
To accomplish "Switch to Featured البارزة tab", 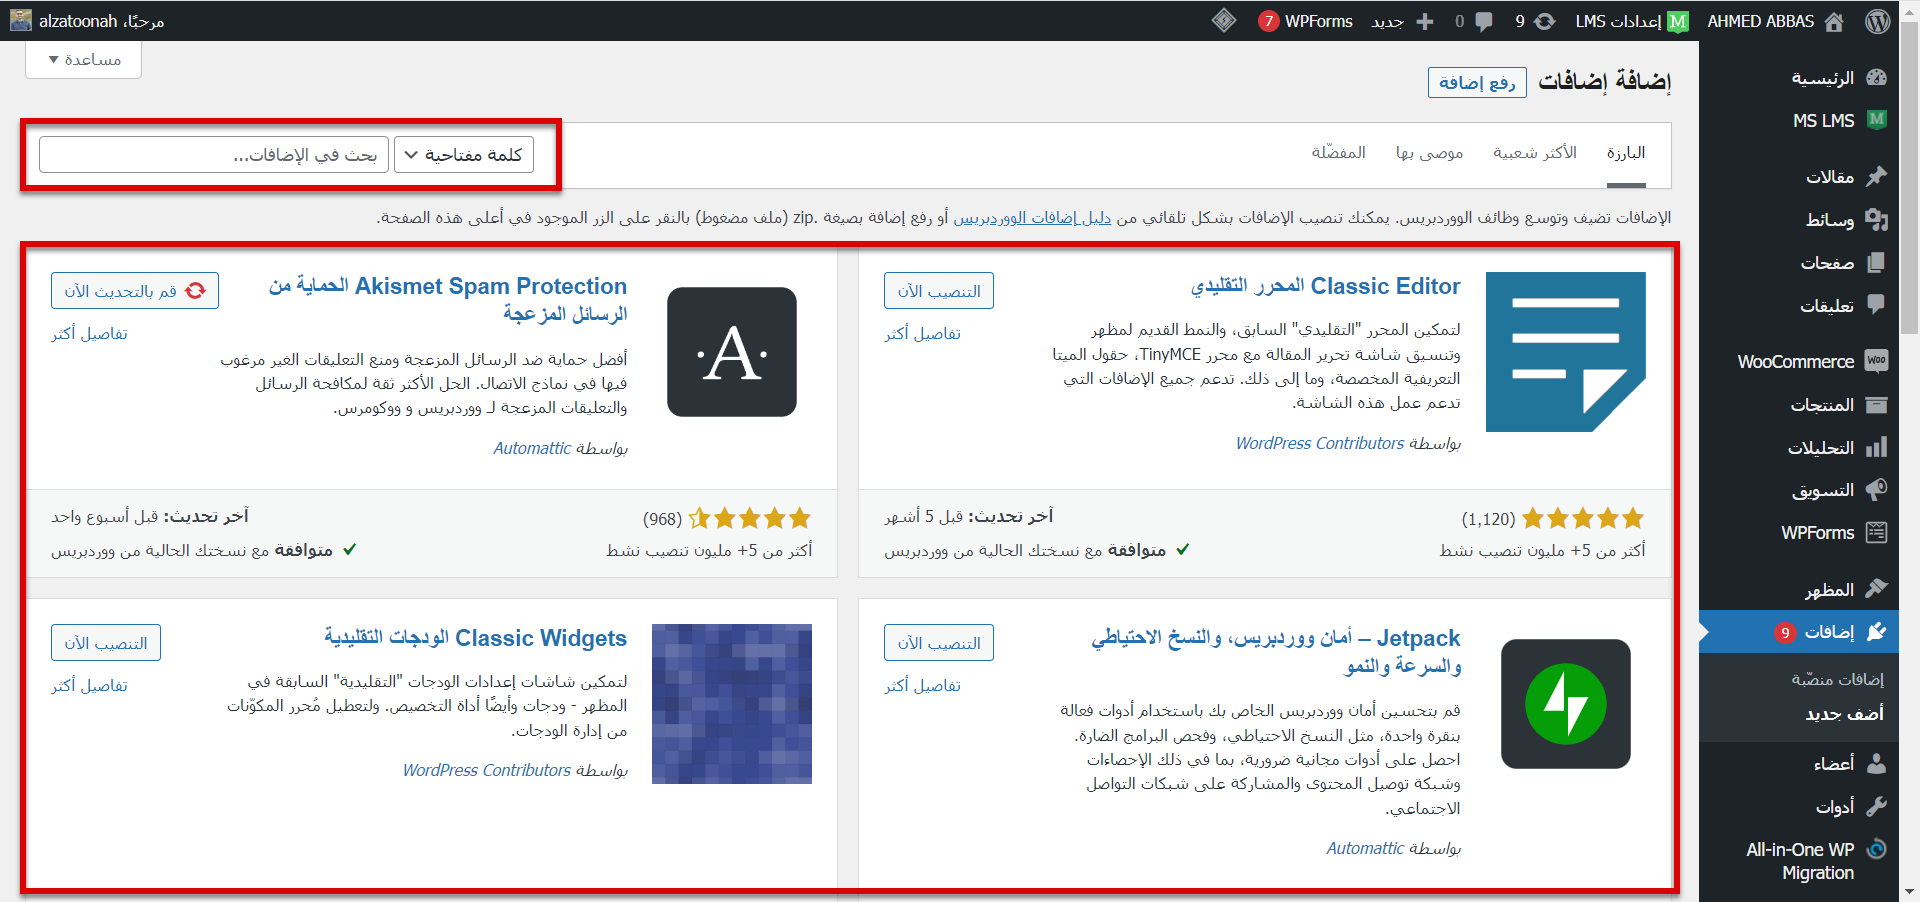I will 1626,153.
